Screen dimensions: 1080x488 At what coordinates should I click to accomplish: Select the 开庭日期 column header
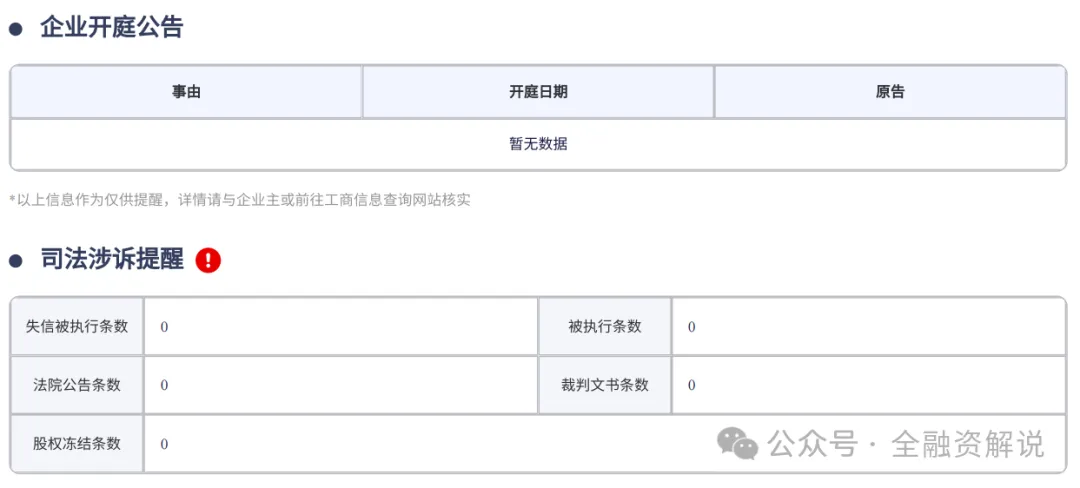[x=538, y=92]
